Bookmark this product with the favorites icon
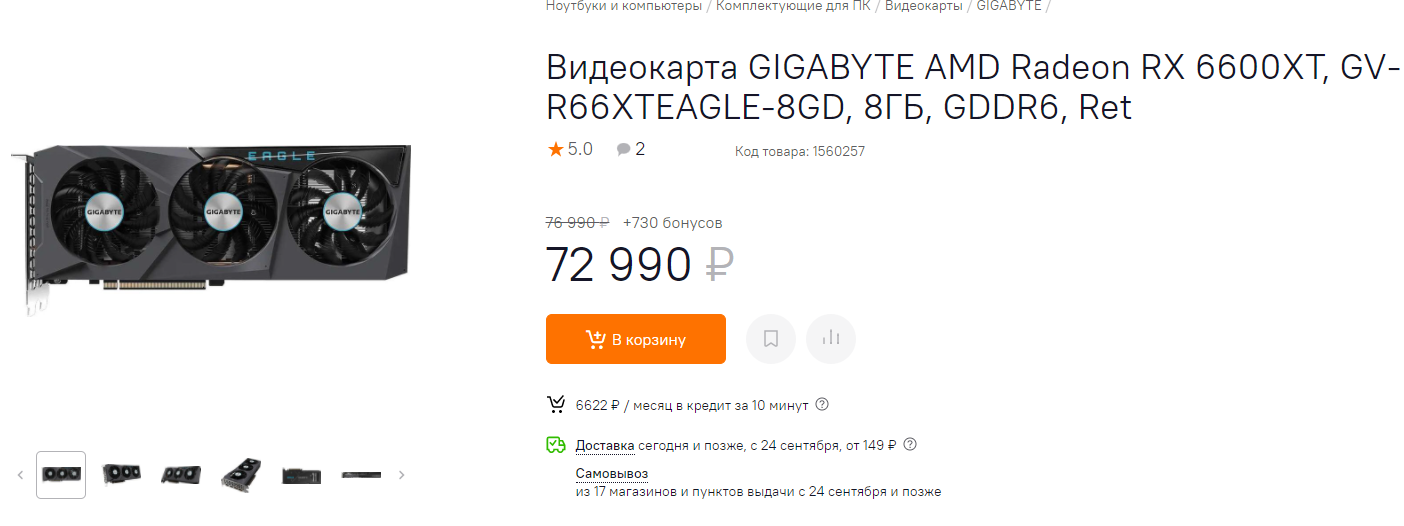1404x526 pixels. (x=771, y=339)
